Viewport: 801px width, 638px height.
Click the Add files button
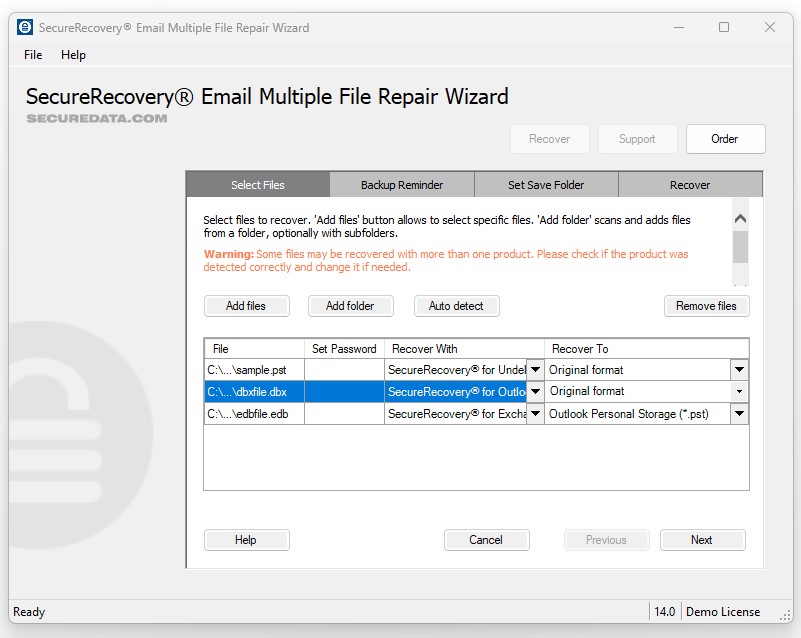pyautogui.click(x=246, y=306)
